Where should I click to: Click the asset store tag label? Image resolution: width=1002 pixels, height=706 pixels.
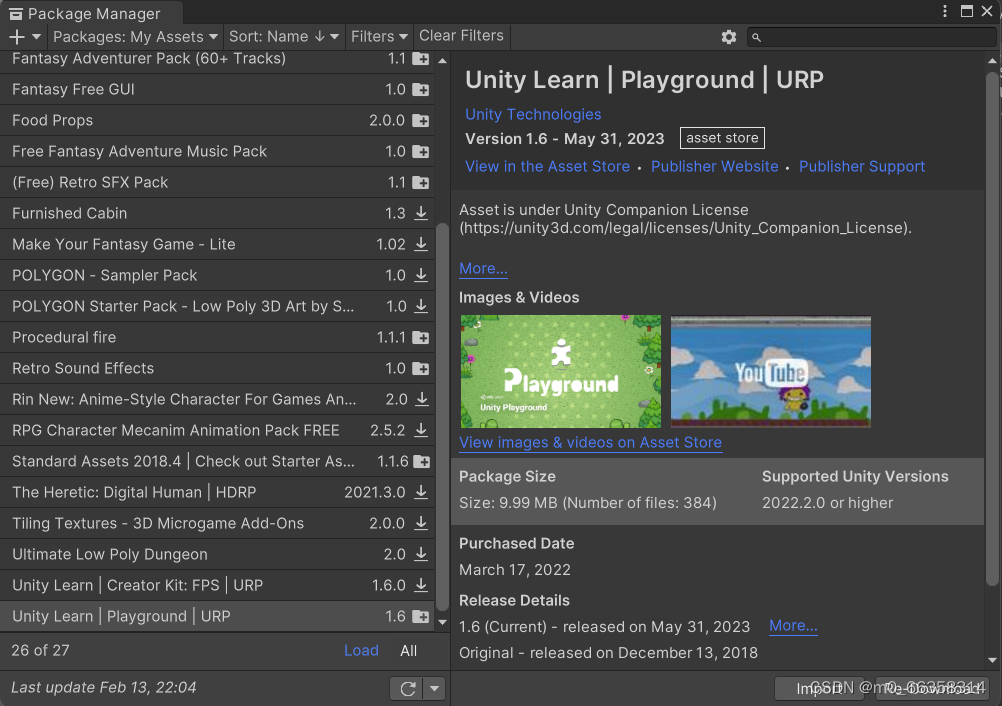pos(722,138)
